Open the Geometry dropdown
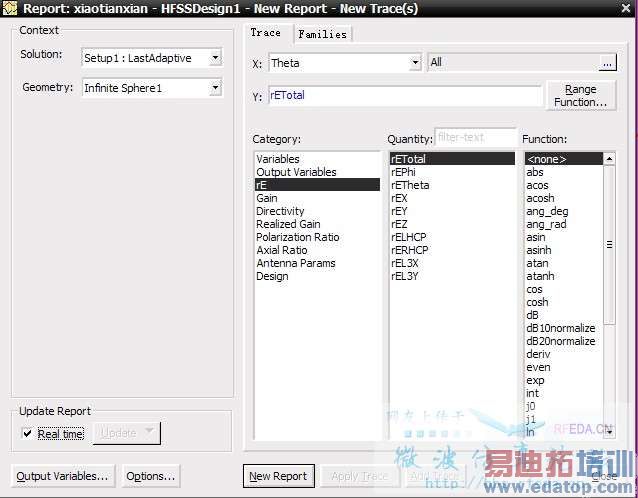 [216, 87]
